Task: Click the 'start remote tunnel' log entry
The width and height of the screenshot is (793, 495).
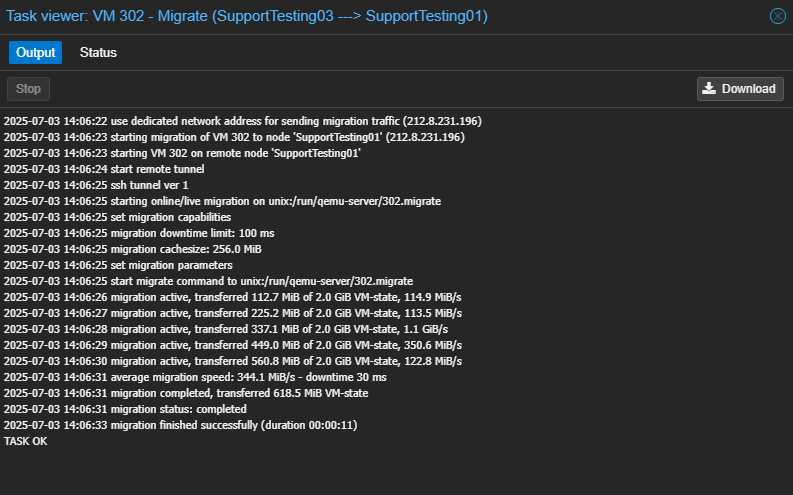Action: (x=104, y=169)
